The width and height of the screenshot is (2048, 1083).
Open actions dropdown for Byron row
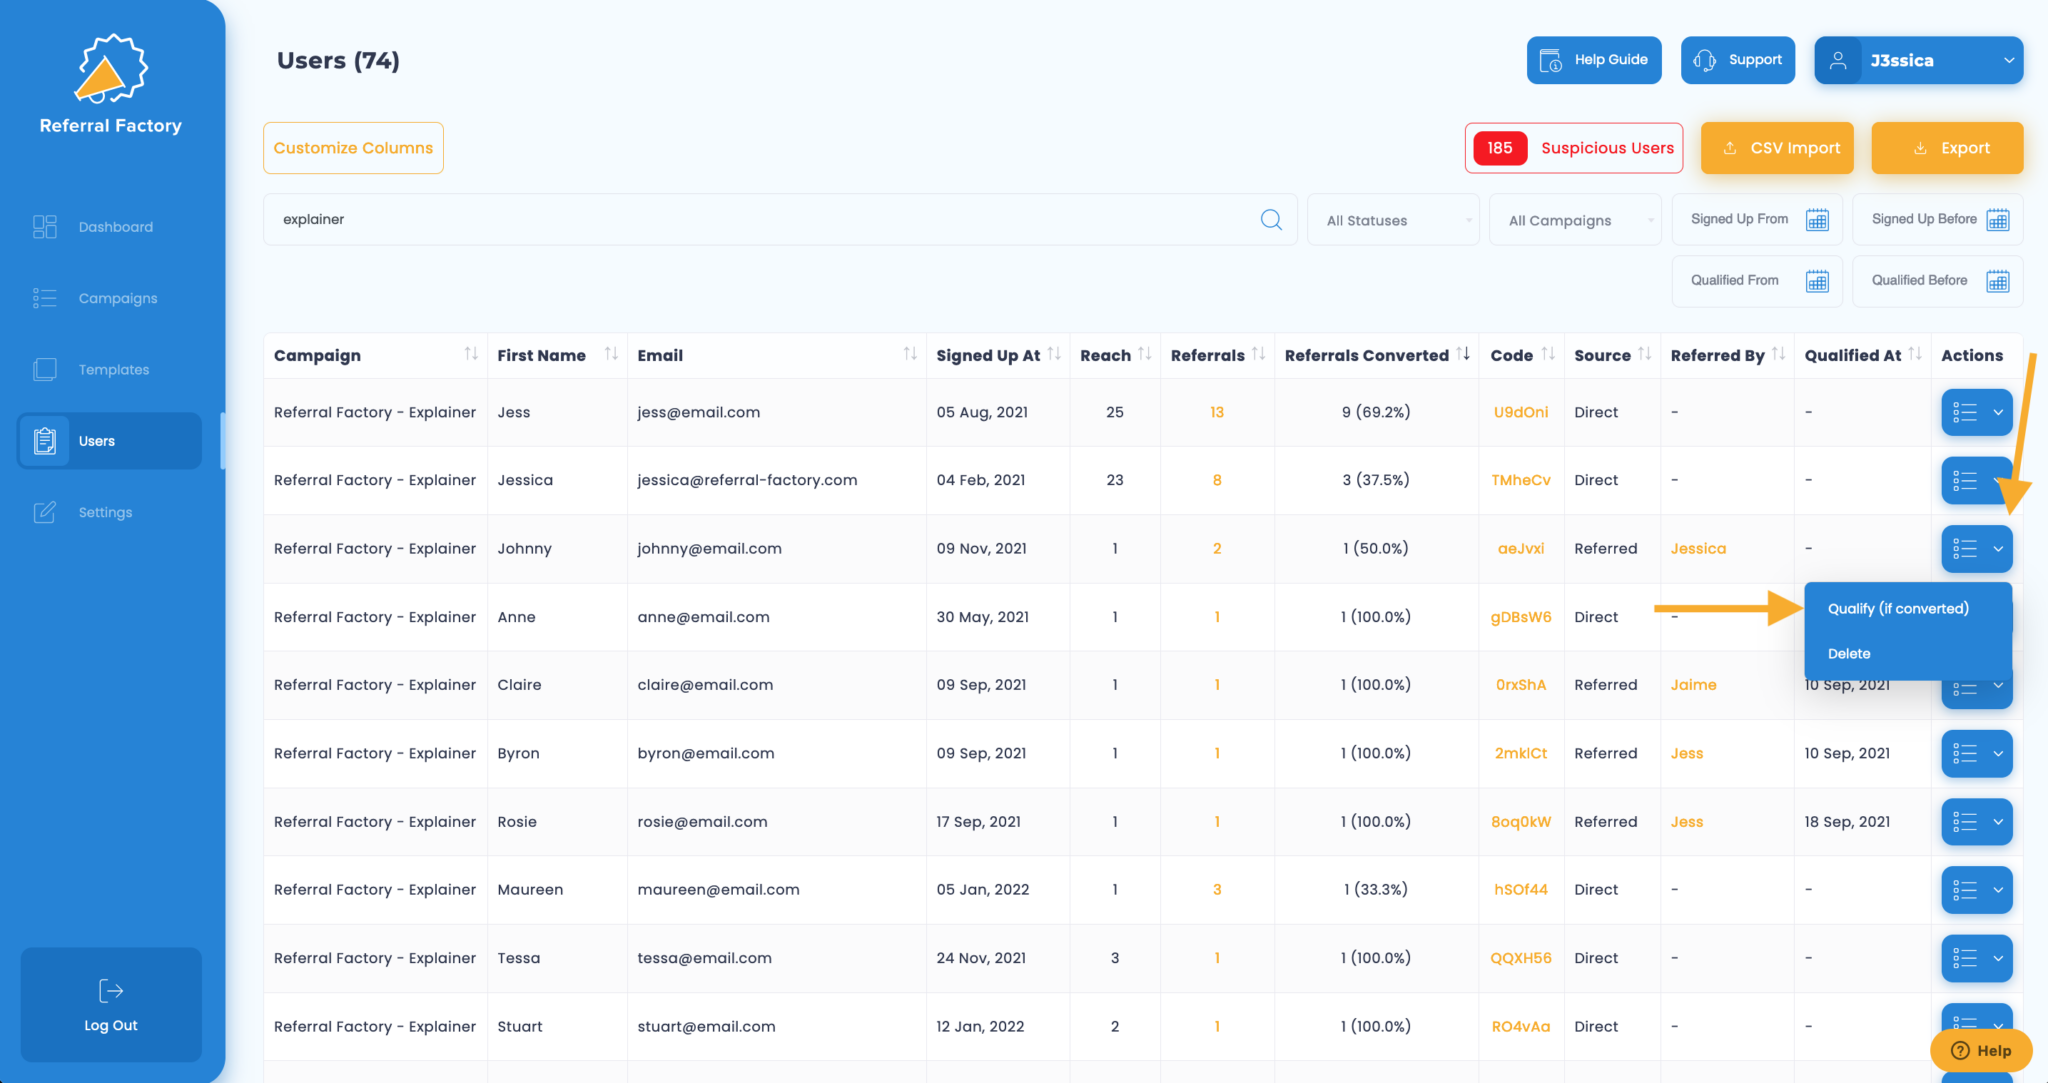pyautogui.click(x=1977, y=753)
